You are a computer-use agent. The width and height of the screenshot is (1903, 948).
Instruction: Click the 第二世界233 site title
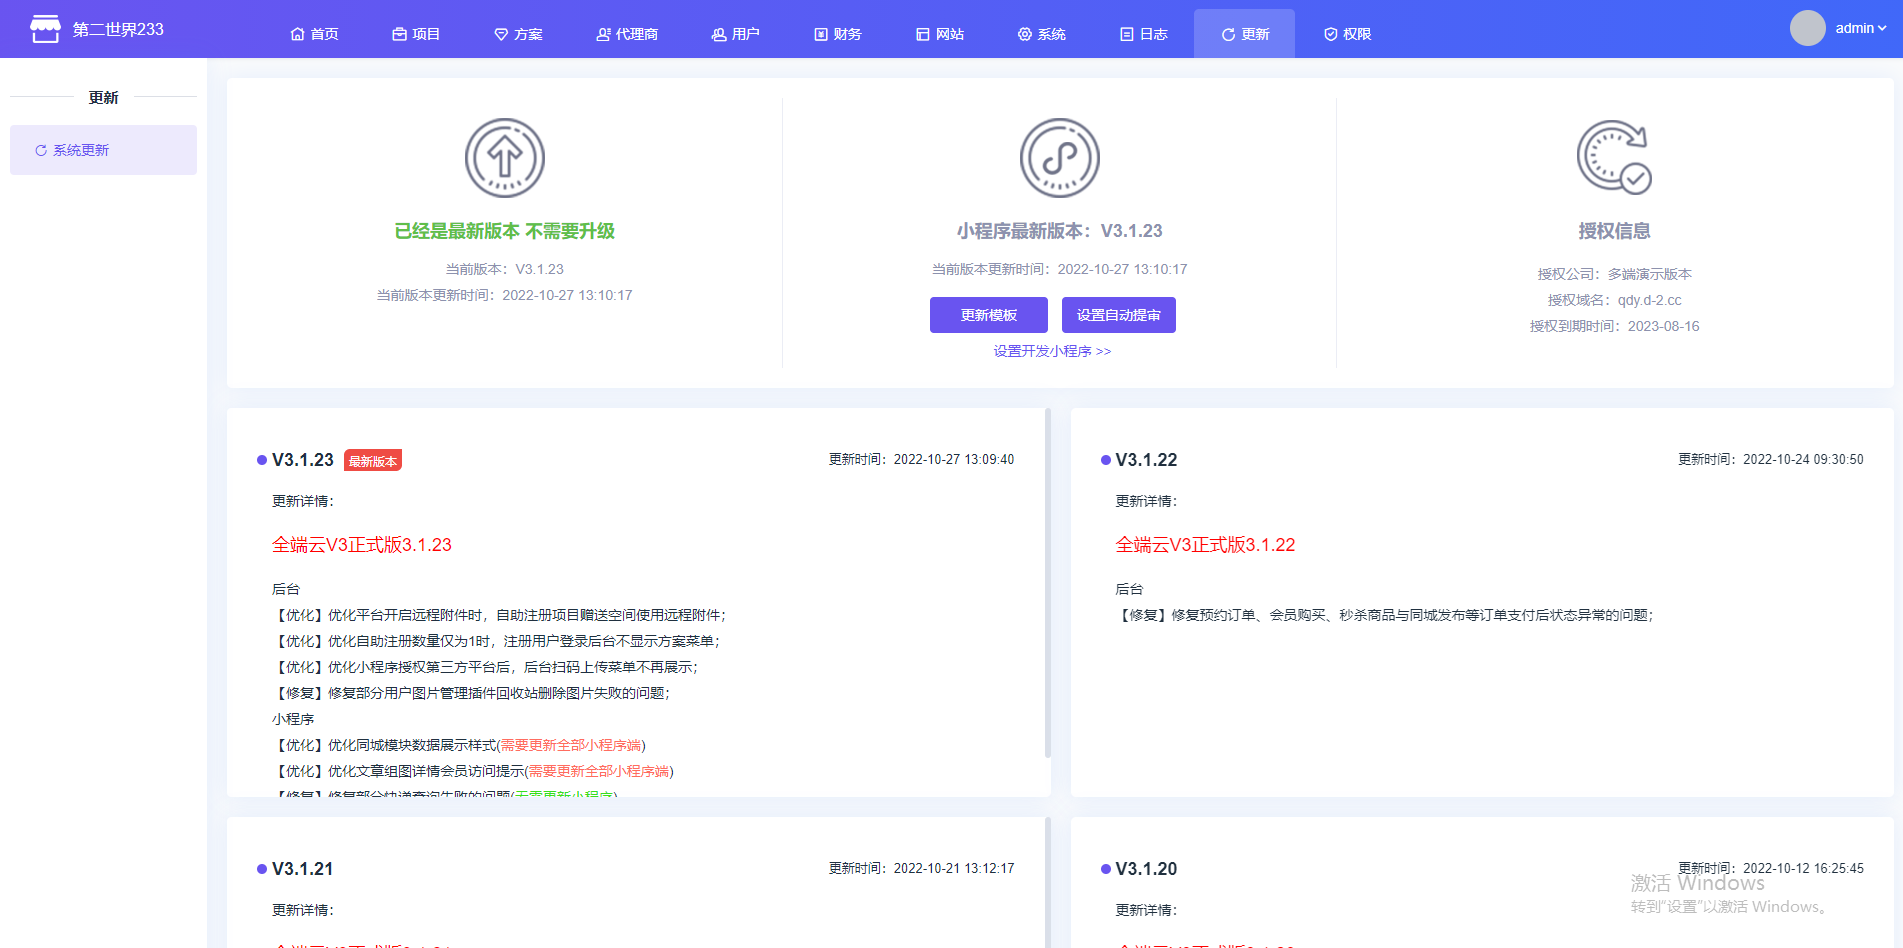(x=118, y=29)
